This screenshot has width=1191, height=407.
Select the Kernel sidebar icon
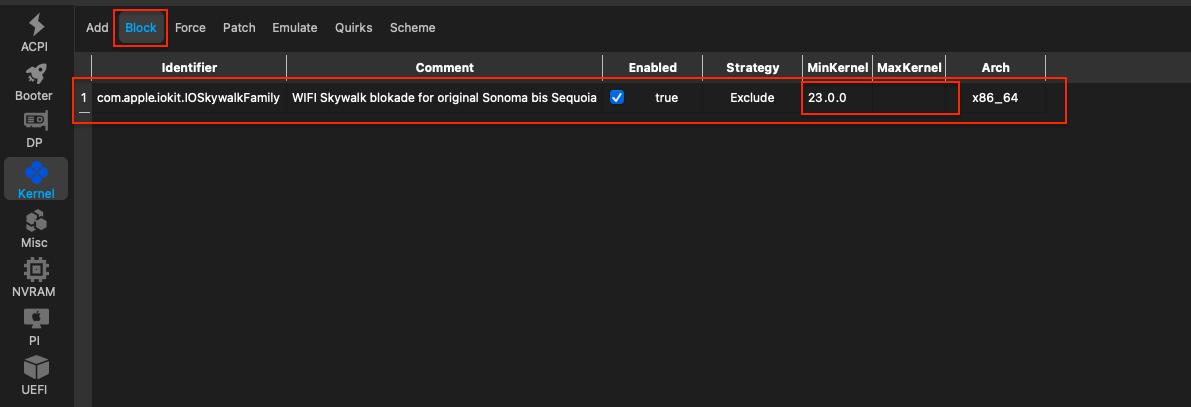[x=36, y=173]
